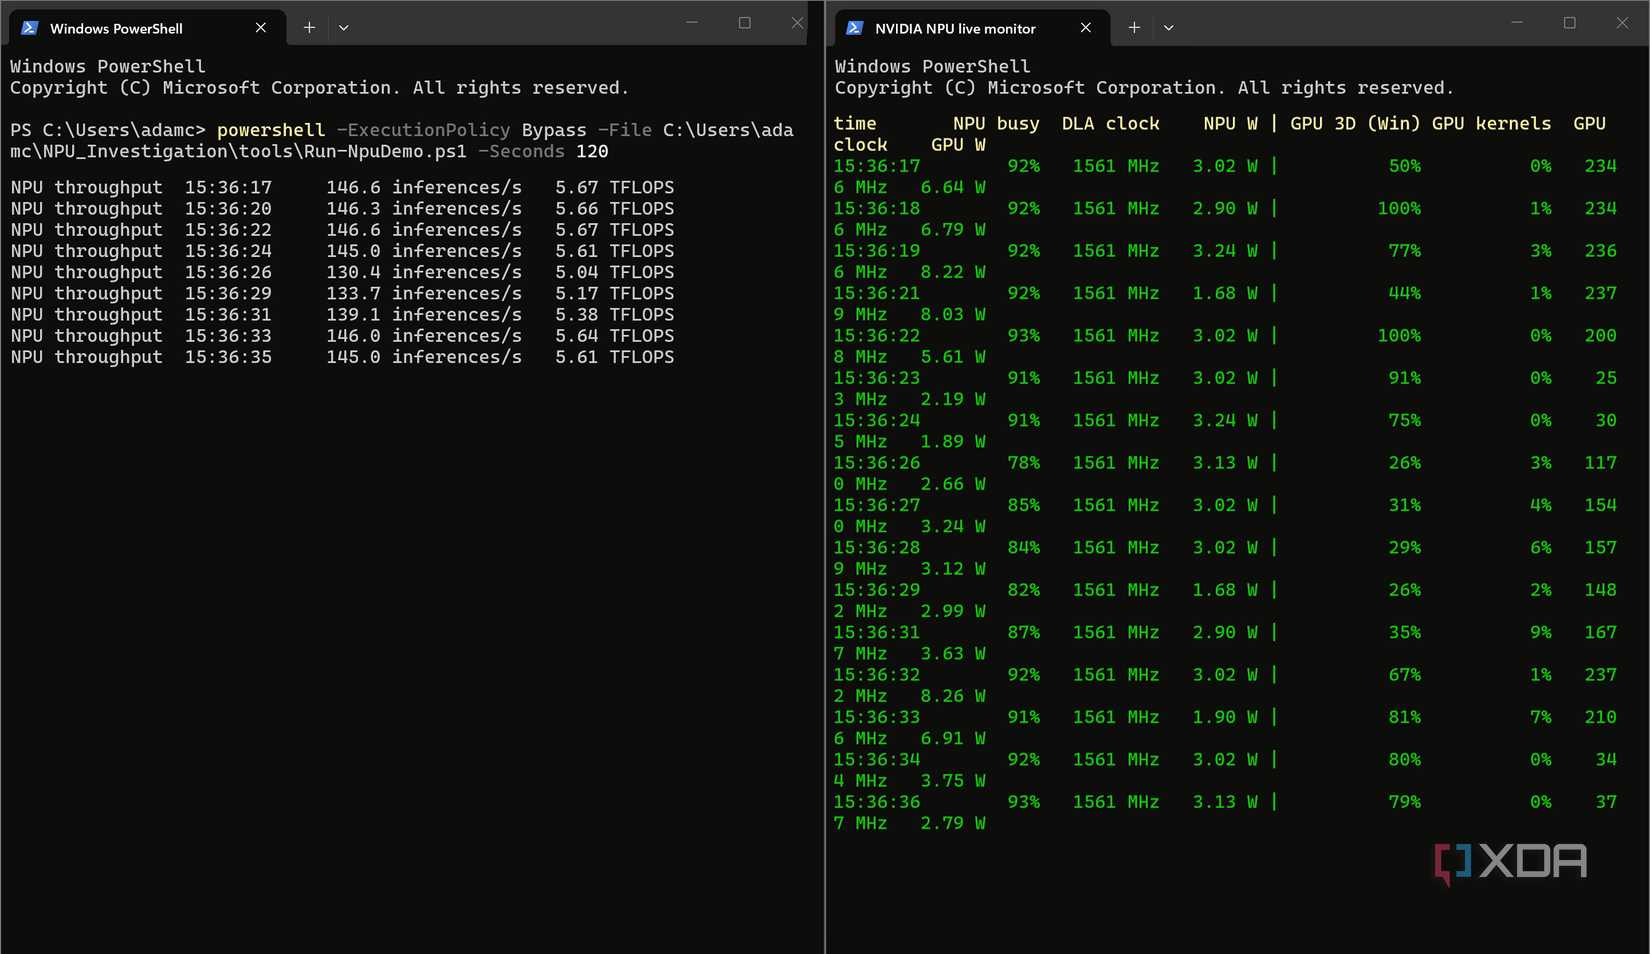Maximize the left PowerShell window
The width and height of the screenshot is (1650, 954).
pyautogui.click(x=745, y=23)
